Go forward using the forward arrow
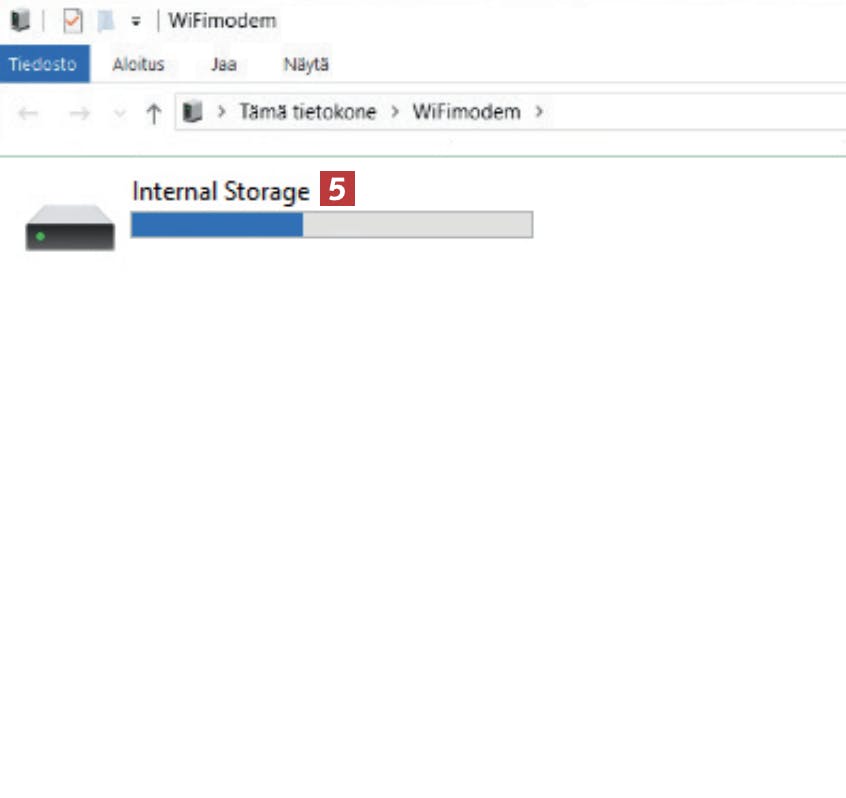 point(79,113)
